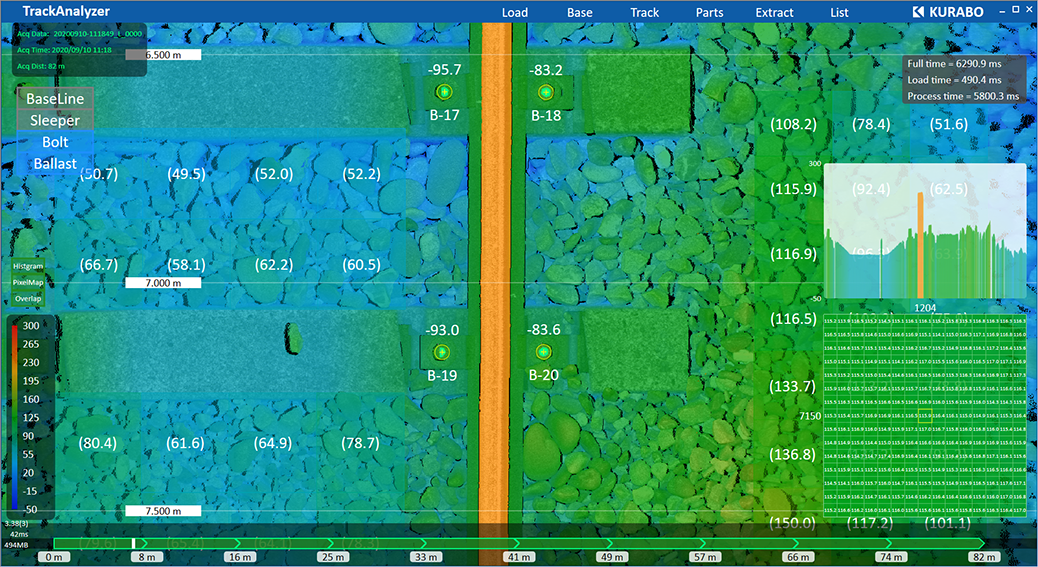
Task: Click the white position indicator on timeline
Action: (x=134, y=543)
